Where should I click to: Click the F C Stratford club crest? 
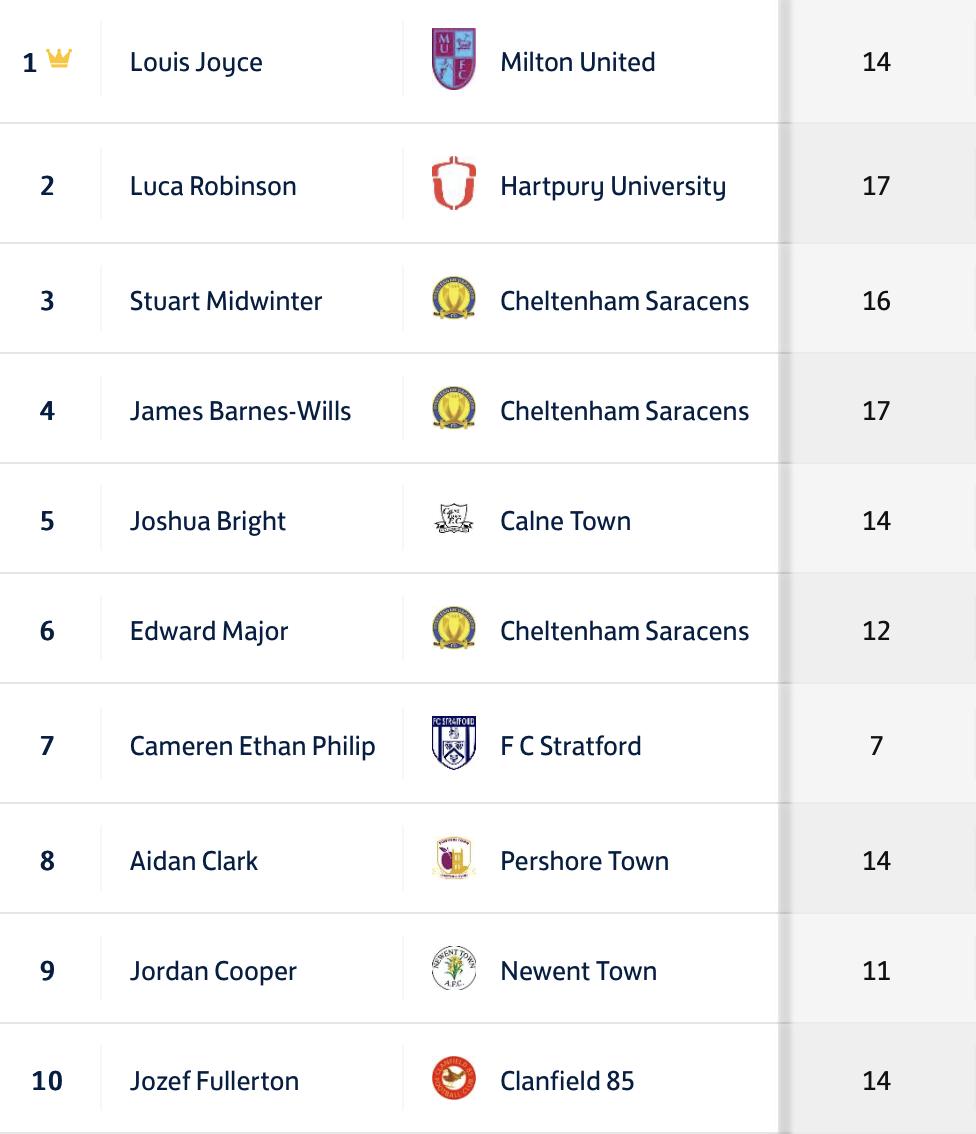click(x=453, y=744)
